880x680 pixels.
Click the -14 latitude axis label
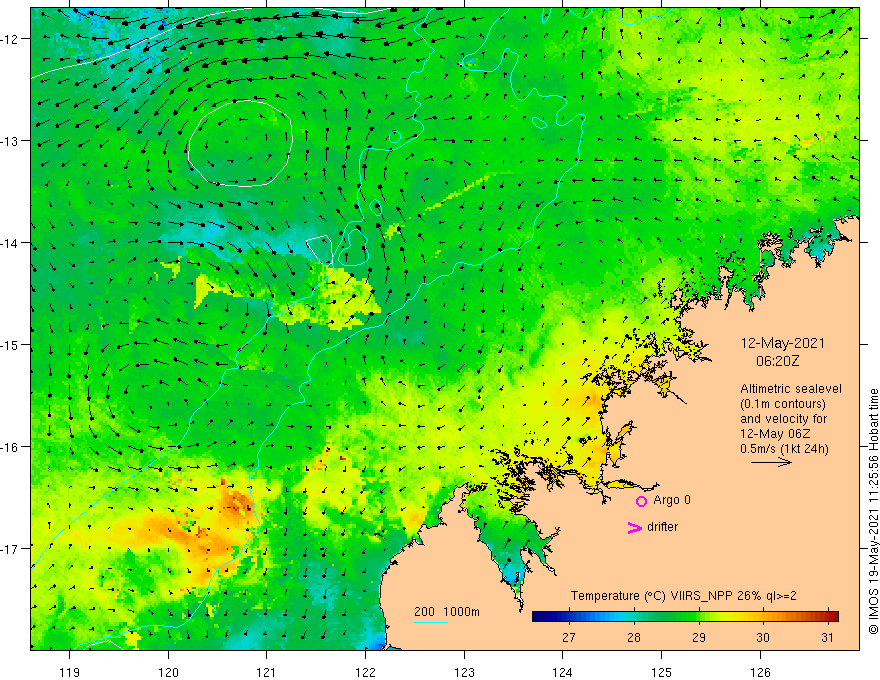10,243
